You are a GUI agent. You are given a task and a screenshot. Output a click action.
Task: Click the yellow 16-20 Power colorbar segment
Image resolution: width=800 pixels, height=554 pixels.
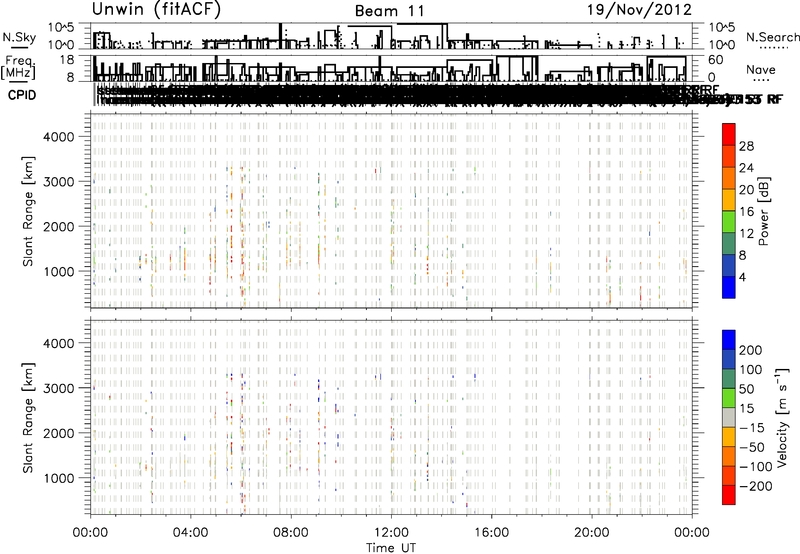click(x=729, y=200)
